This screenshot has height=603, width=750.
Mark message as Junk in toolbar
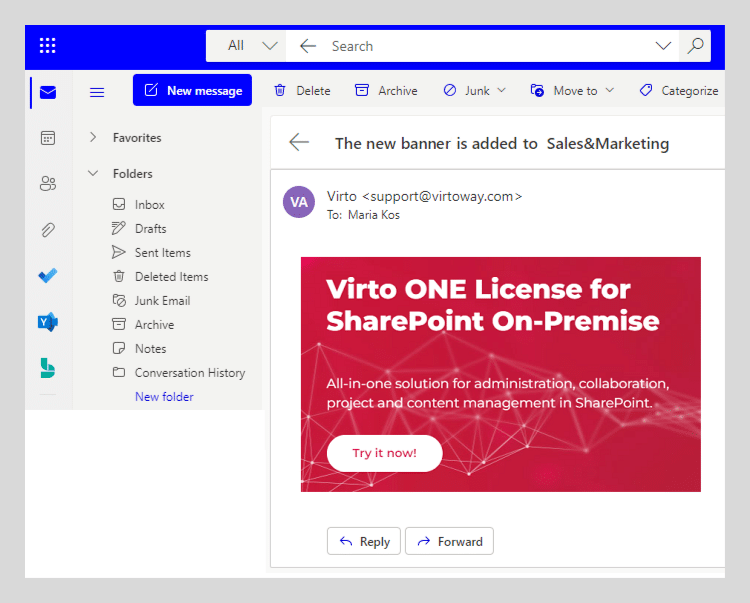pos(466,90)
